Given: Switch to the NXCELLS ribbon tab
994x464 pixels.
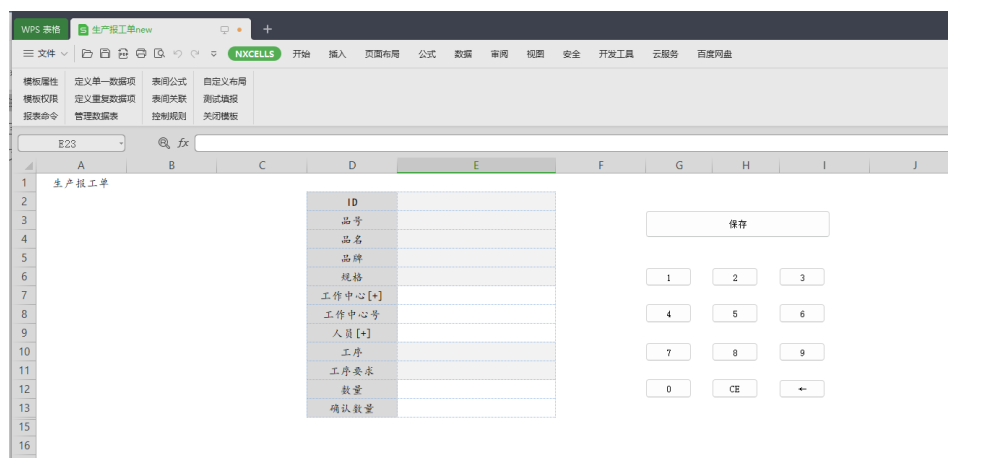Looking at the screenshot, I should pyautogui.click(x=254, y=54).
